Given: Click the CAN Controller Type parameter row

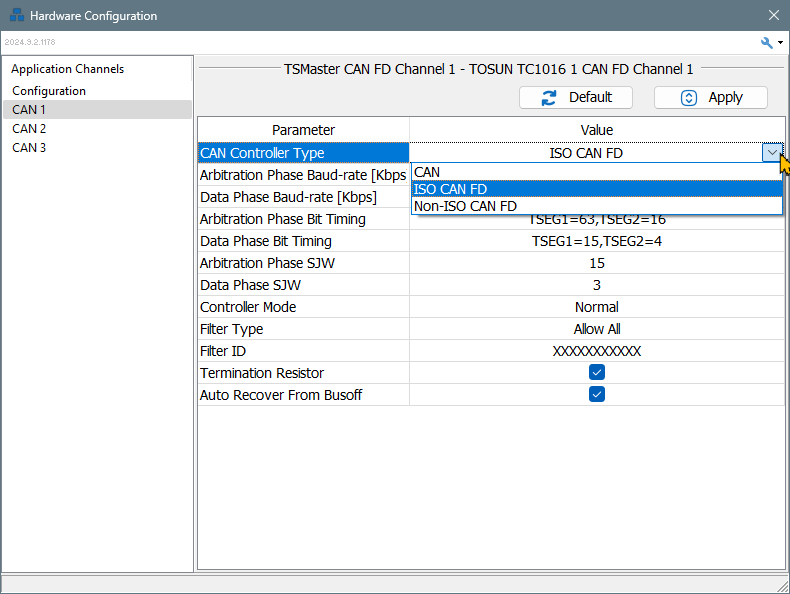Looking at the screenshot, I should pyautogui.click(x=303, y=153).
